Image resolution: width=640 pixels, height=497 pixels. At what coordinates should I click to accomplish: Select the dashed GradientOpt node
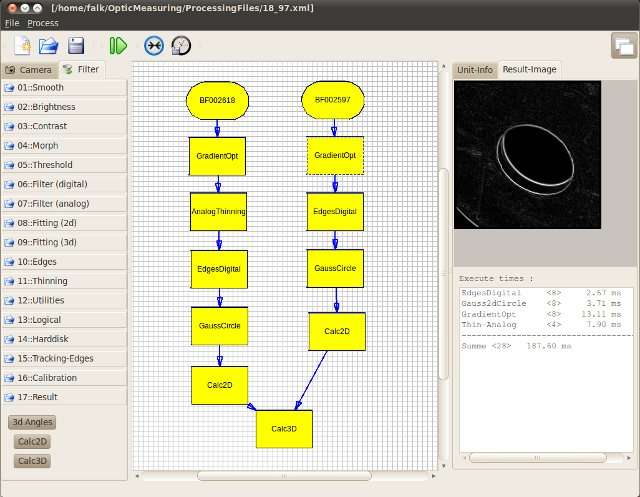click(x=335, y=155)
